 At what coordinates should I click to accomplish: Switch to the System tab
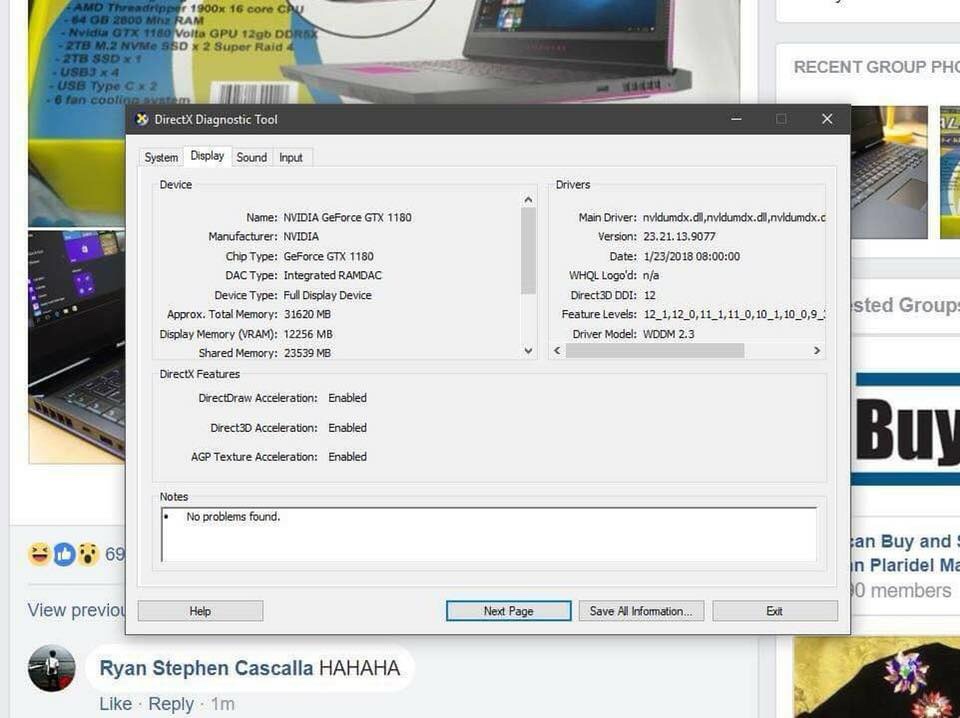tap(161, 157)
